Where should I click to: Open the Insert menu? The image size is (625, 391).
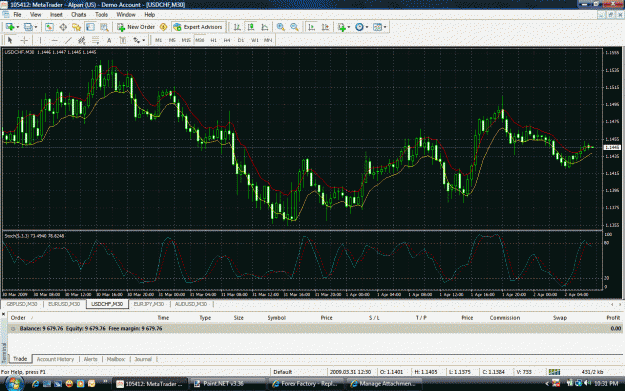56,15
